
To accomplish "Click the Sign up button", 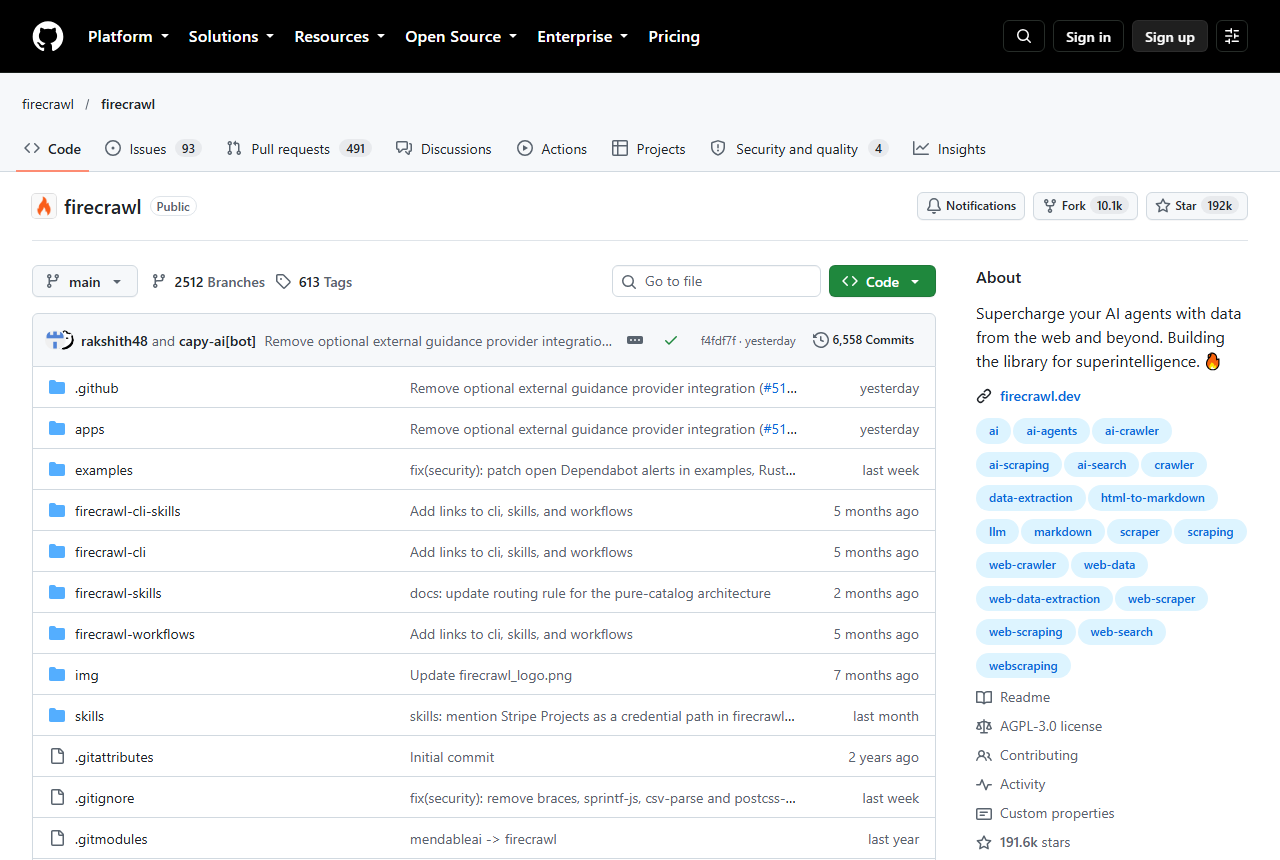I will [x=1170, y=37].
